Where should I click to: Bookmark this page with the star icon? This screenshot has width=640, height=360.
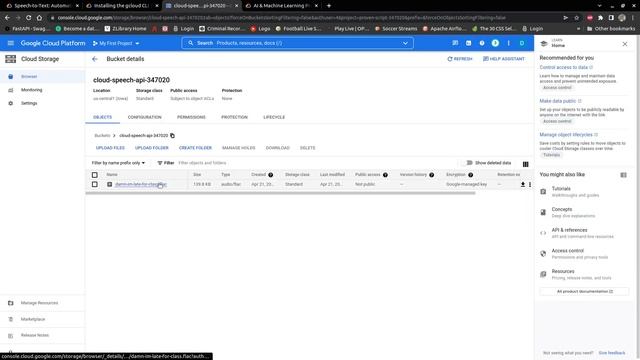click(x=576, y=18)
